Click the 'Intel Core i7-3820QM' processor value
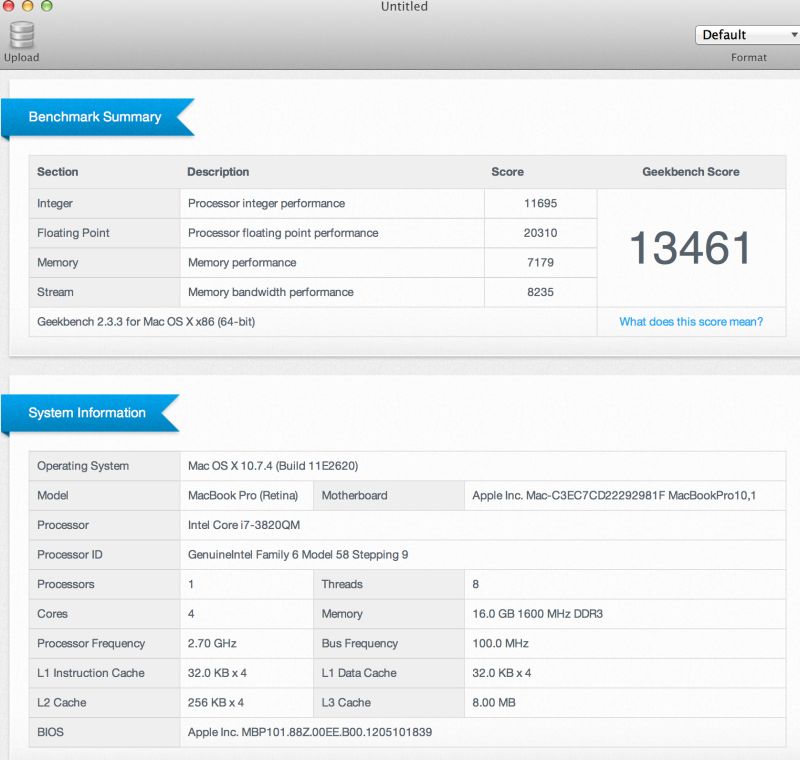 click(244, 525)
